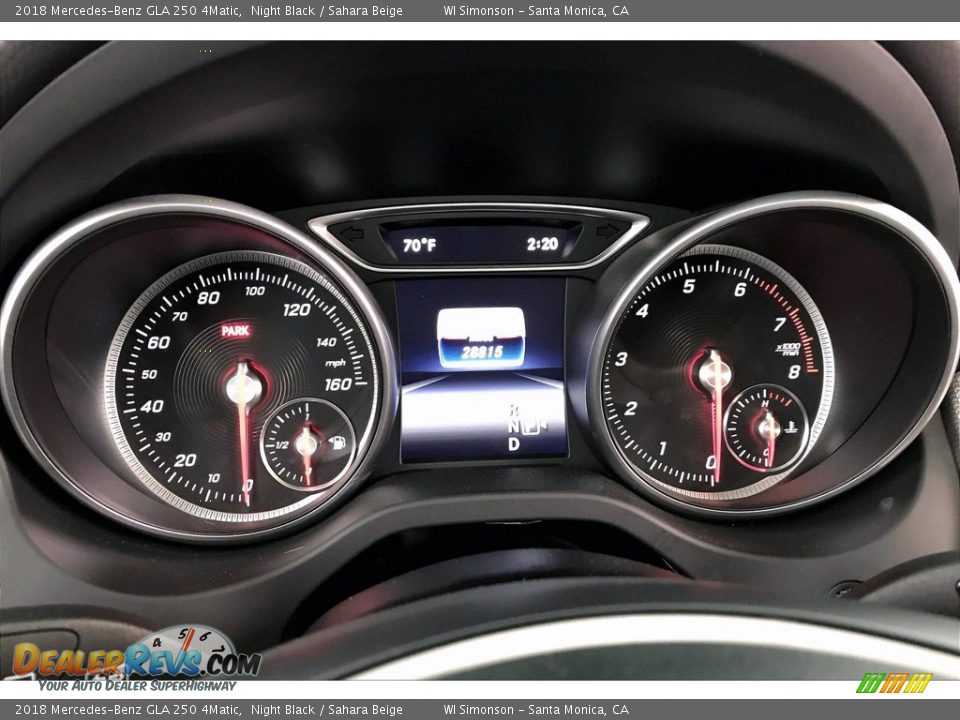Click the 5 mark on the tachometer

tap(689, 286)
